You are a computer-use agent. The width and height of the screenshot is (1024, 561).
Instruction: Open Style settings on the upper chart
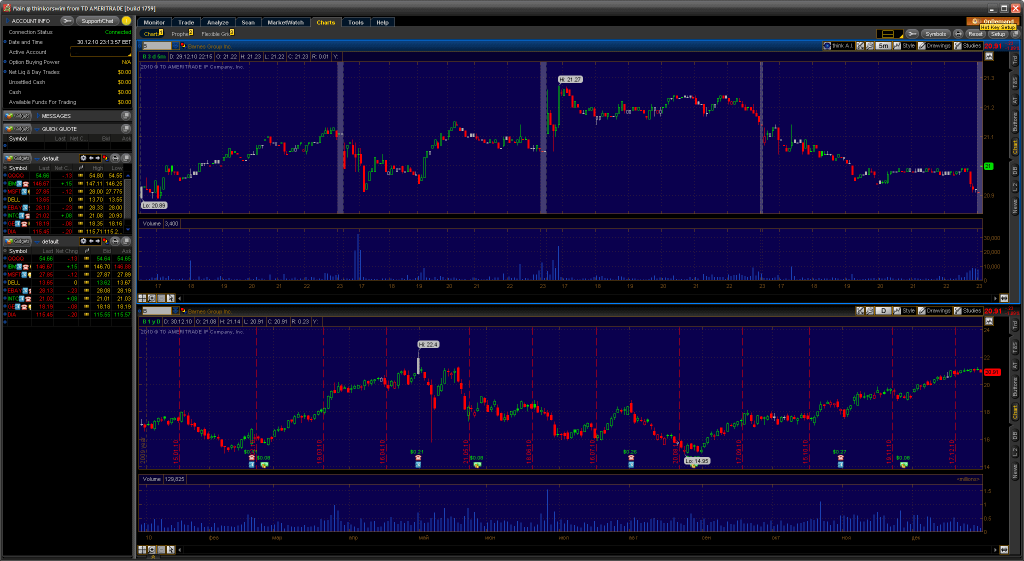click(x=906, y=46)
